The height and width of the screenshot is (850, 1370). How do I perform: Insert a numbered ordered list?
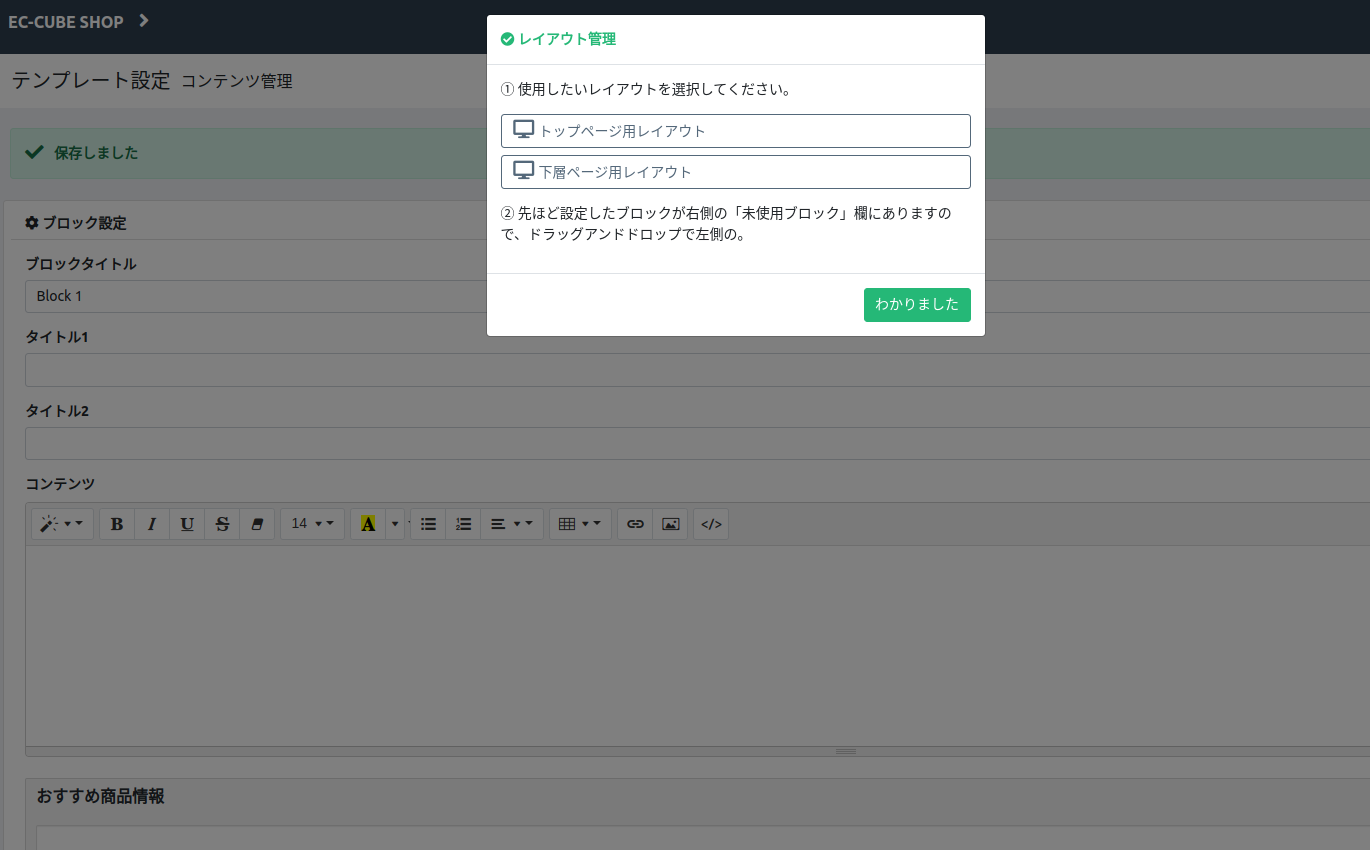pyautogui.click(x=463, y=524)
